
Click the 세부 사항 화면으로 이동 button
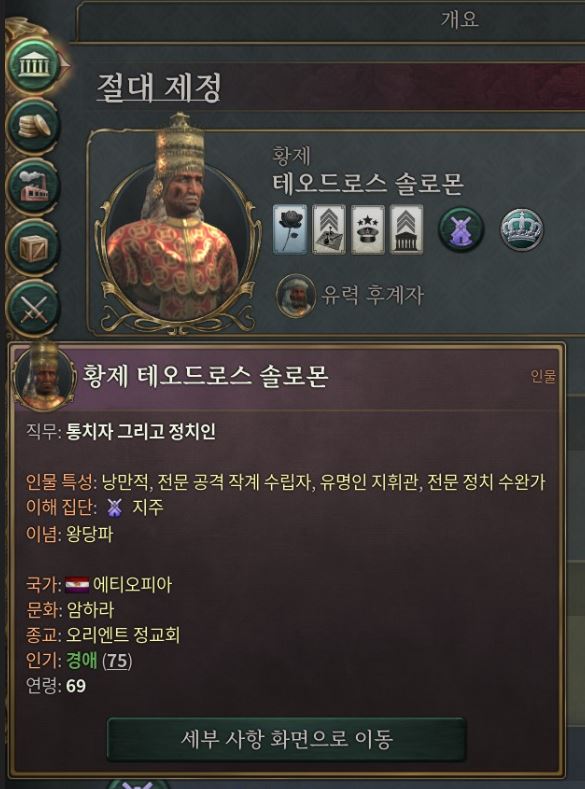click(287, 739)
